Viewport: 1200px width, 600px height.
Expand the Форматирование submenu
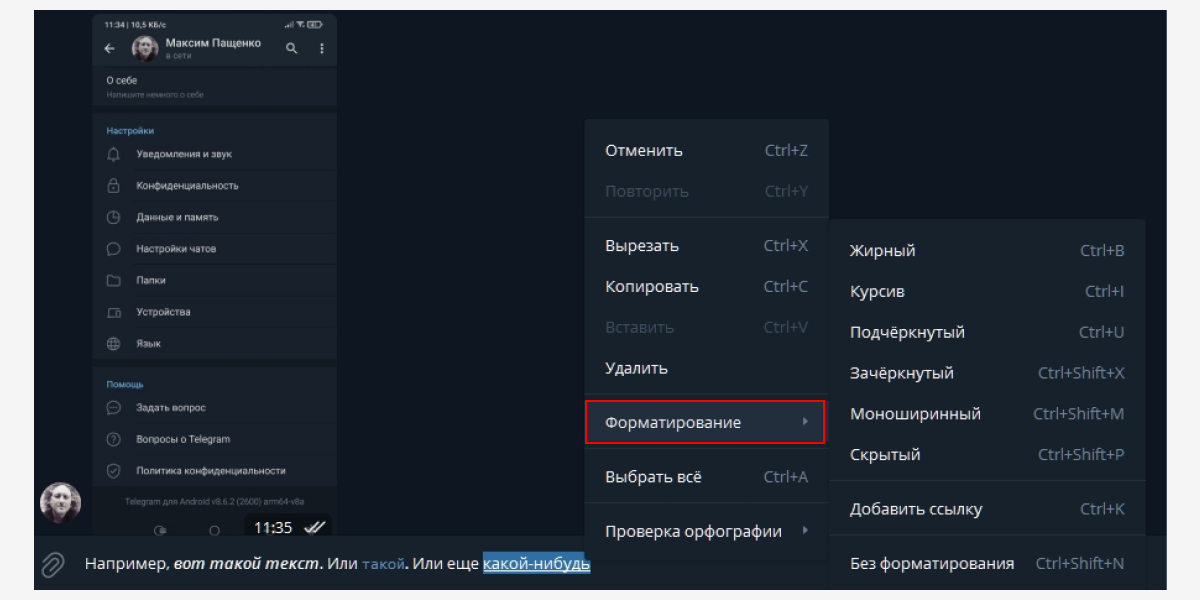pyautogui.click(x=705, y=422)
